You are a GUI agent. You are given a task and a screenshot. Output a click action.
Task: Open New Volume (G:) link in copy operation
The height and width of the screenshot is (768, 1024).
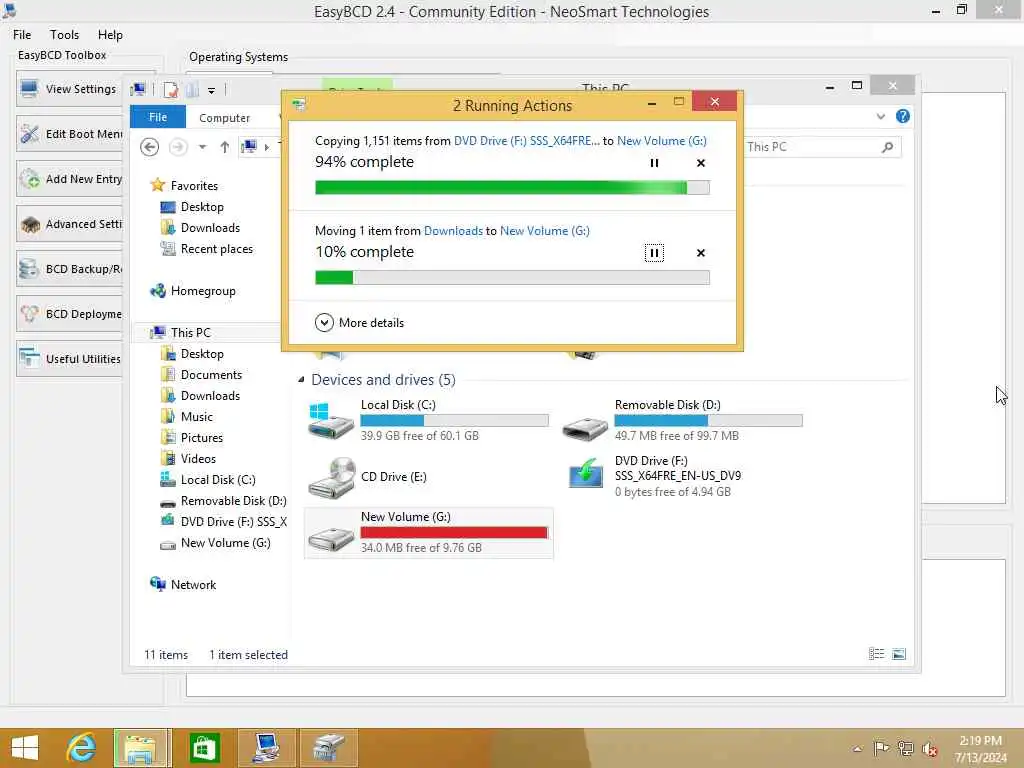click(662, 140)
